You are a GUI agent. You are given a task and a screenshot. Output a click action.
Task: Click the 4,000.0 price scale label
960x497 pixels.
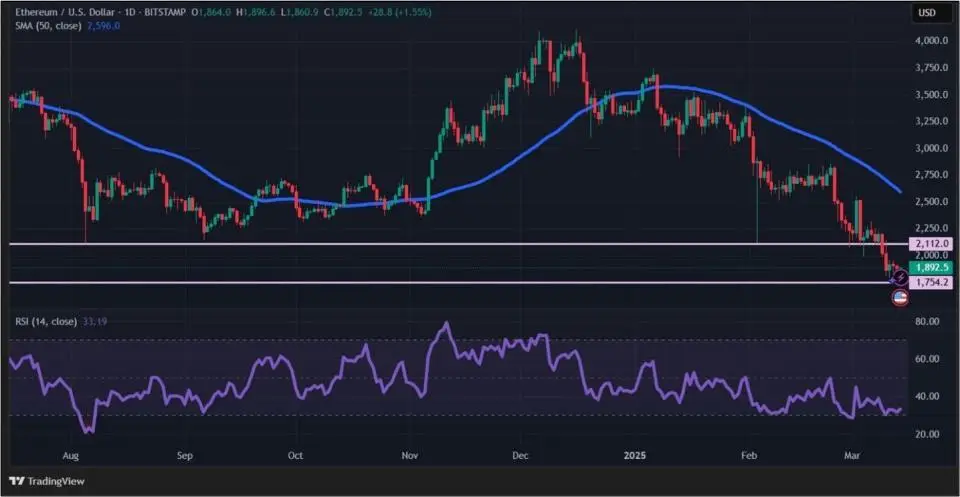coord(929,41)
